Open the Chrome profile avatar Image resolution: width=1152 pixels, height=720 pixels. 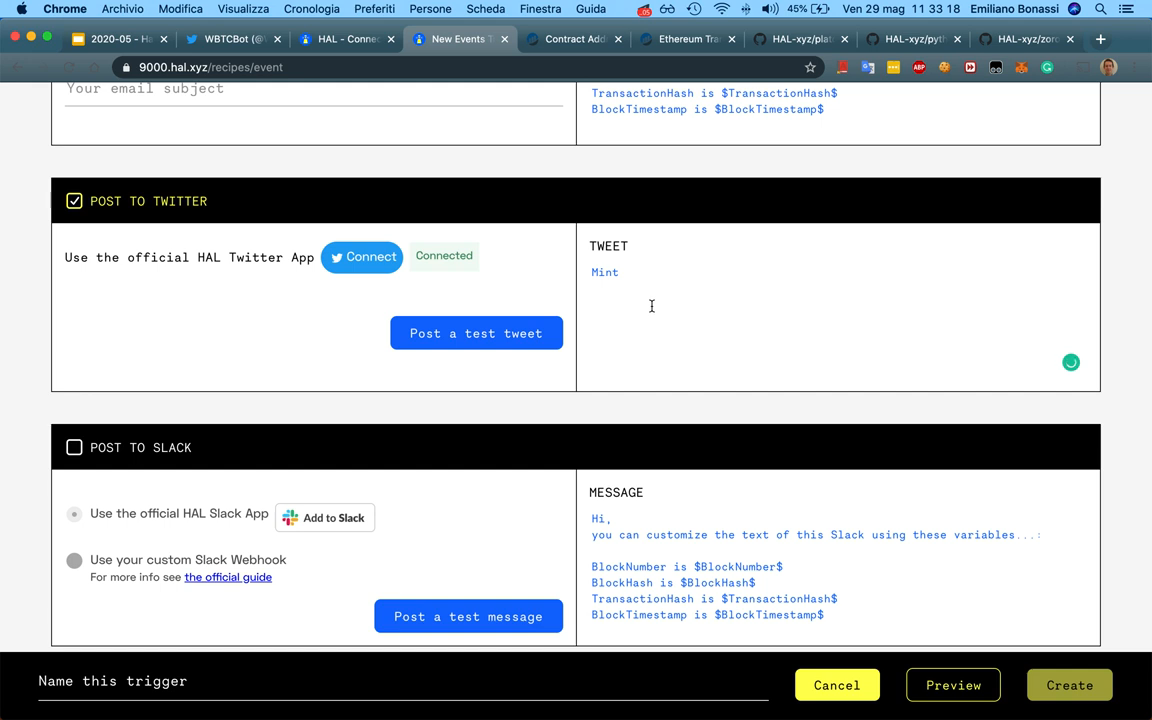click(x=1108, y=68)
